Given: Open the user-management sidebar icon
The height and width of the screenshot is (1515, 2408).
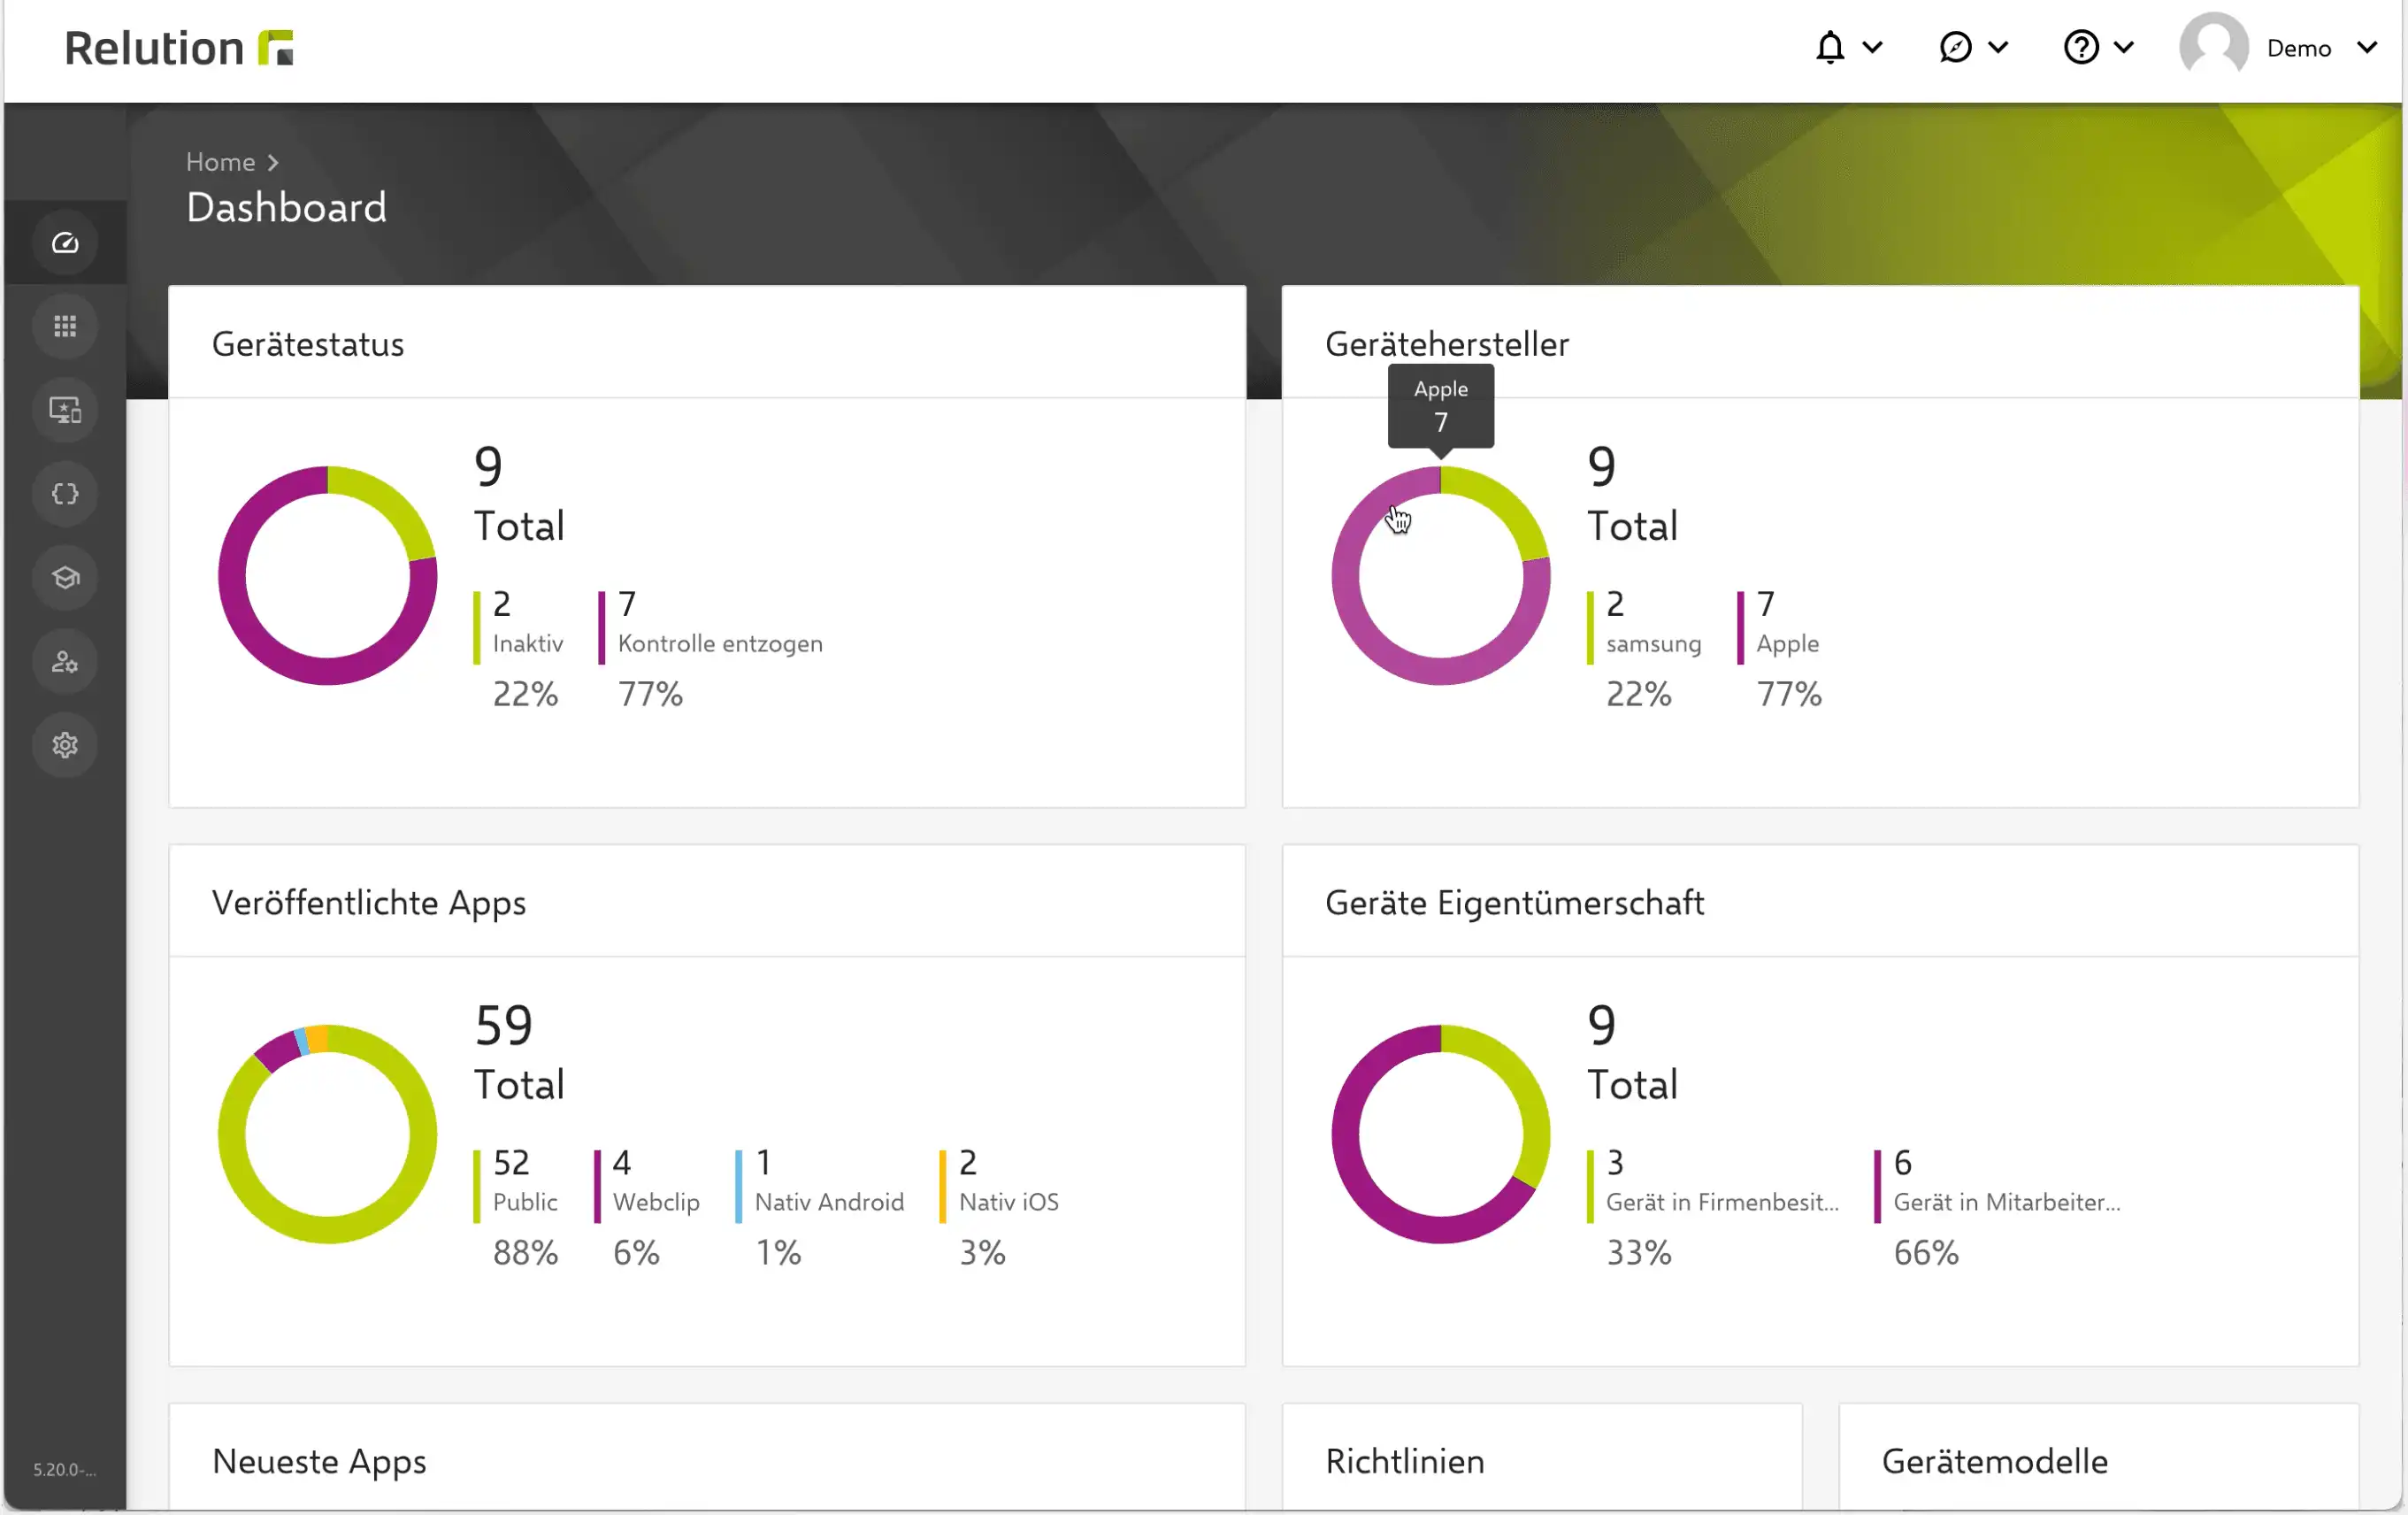Looking at the screenshot, I should click(65, 661).
